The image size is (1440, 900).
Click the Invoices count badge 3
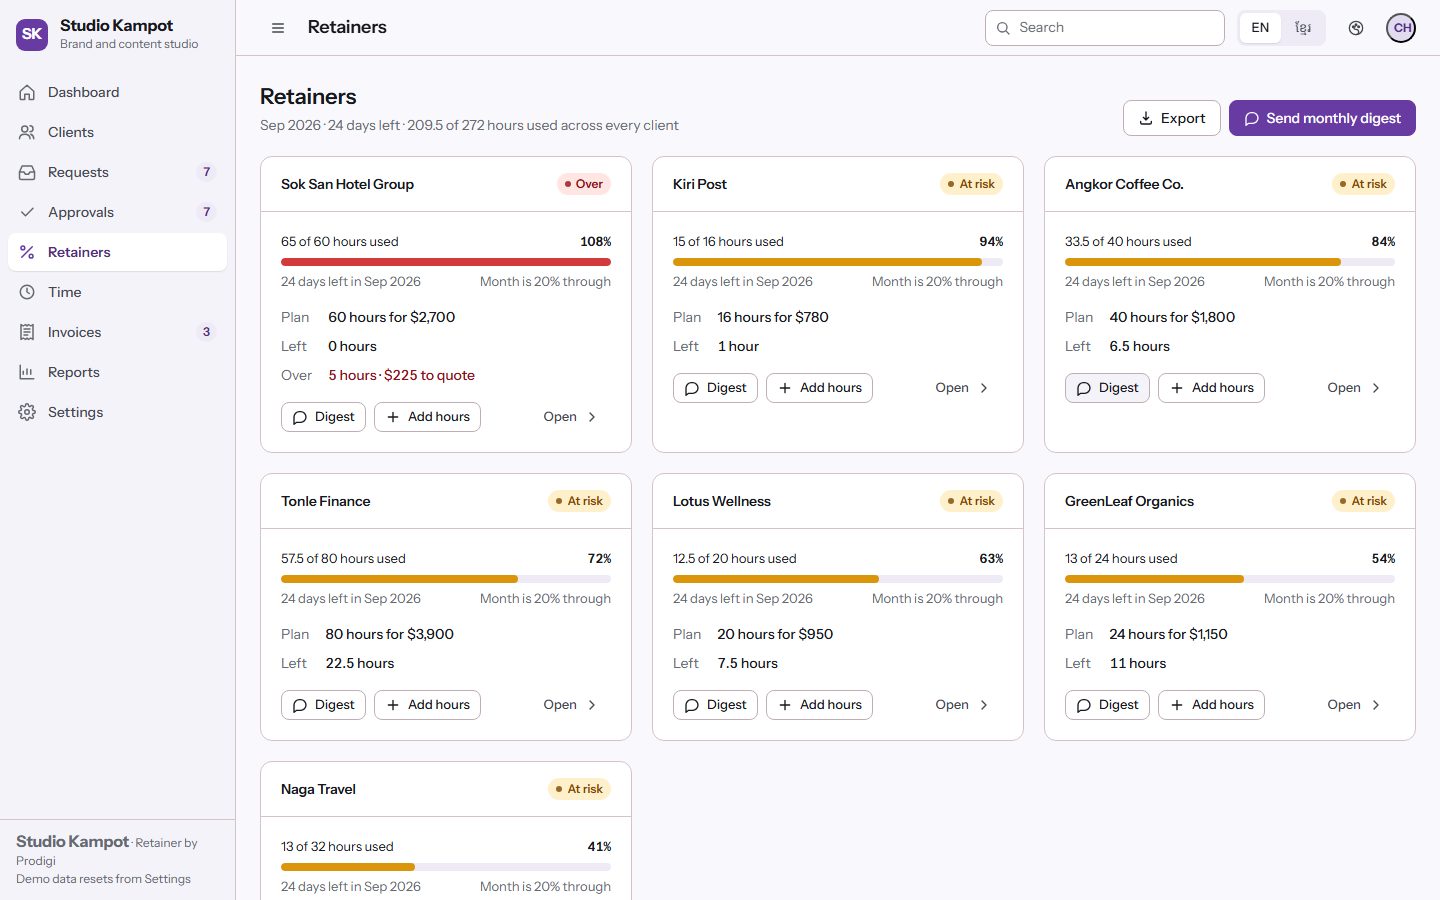(x=207, y=332)
